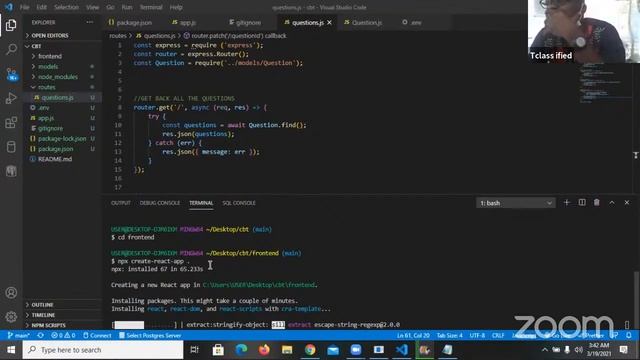
Task: Open the View menu
Action: (x=92, y=7)
